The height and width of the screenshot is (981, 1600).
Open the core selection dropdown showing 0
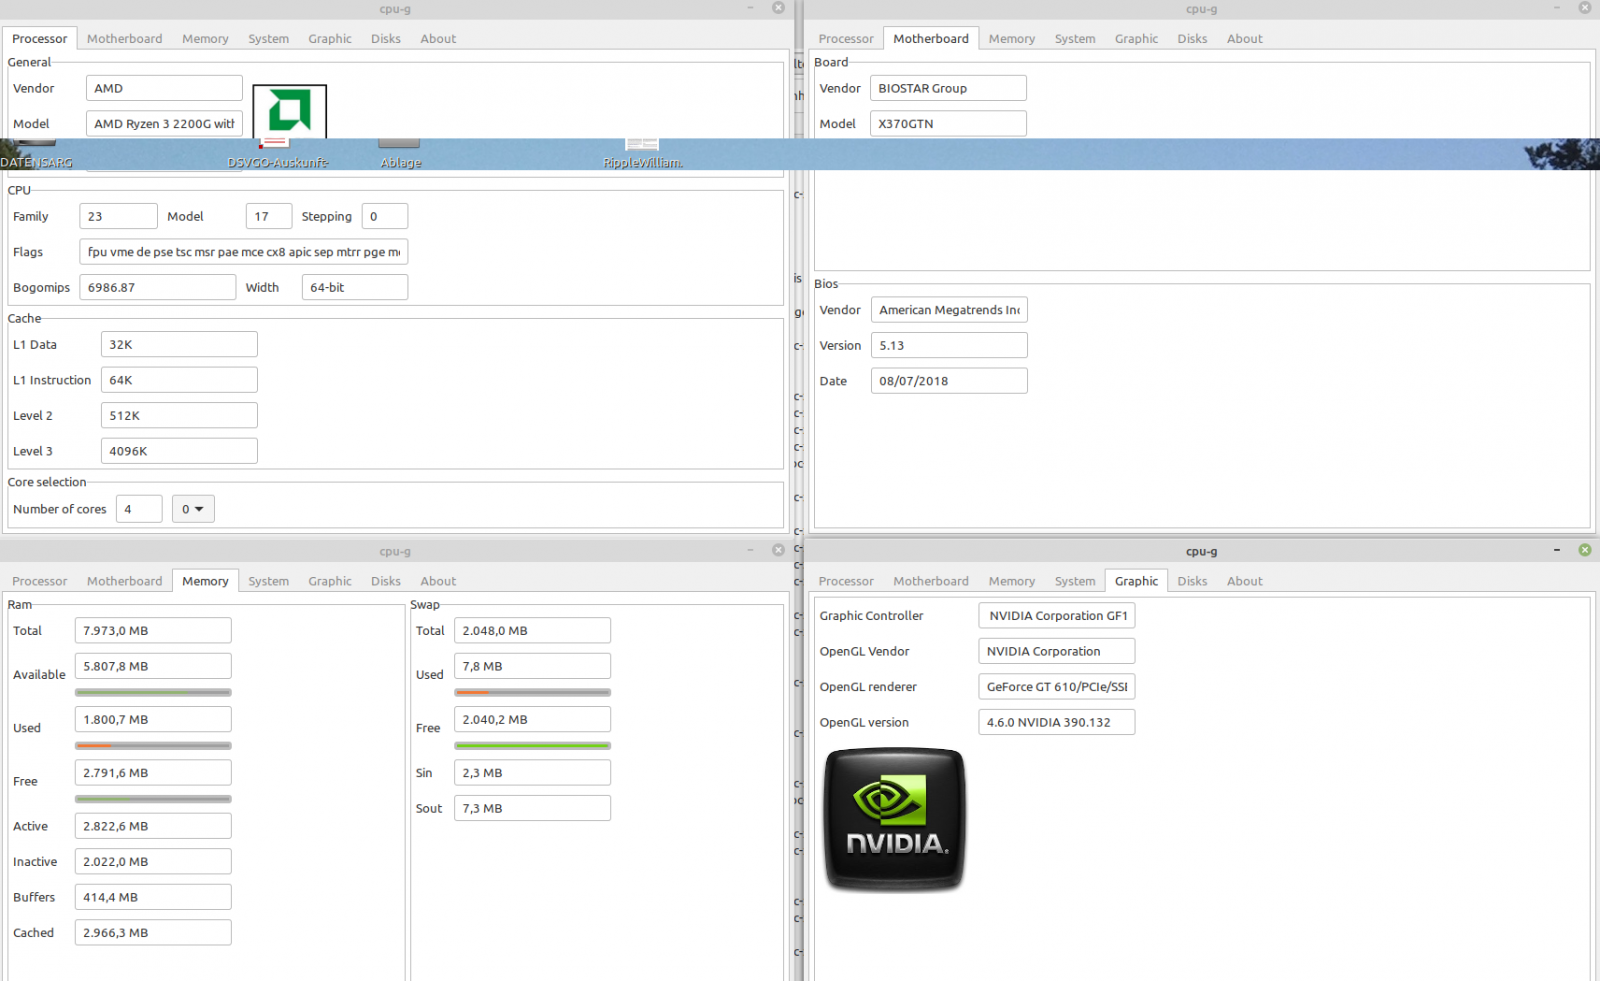tap(193, 509)
